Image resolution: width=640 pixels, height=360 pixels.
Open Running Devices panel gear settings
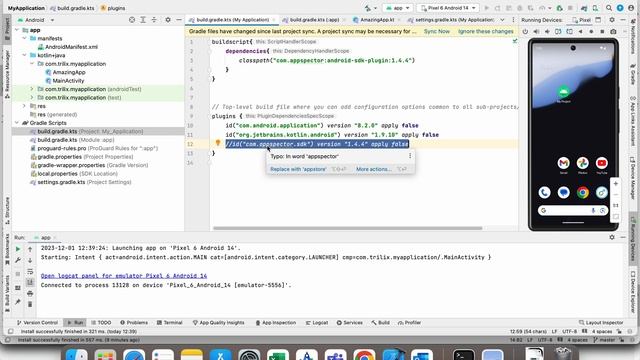click(x=612, y=20)
